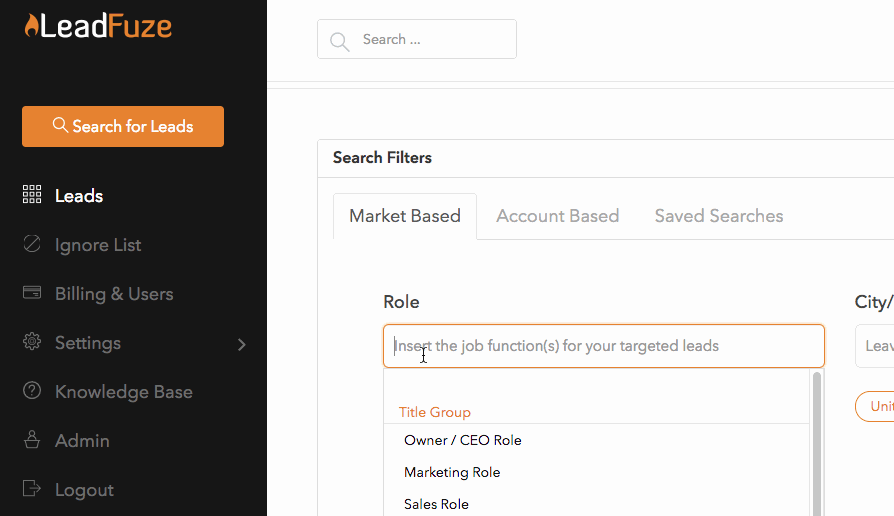Click the Admin icon in sidebar
The height and width of the screenshot is (516, 894).
coord(32,440)
